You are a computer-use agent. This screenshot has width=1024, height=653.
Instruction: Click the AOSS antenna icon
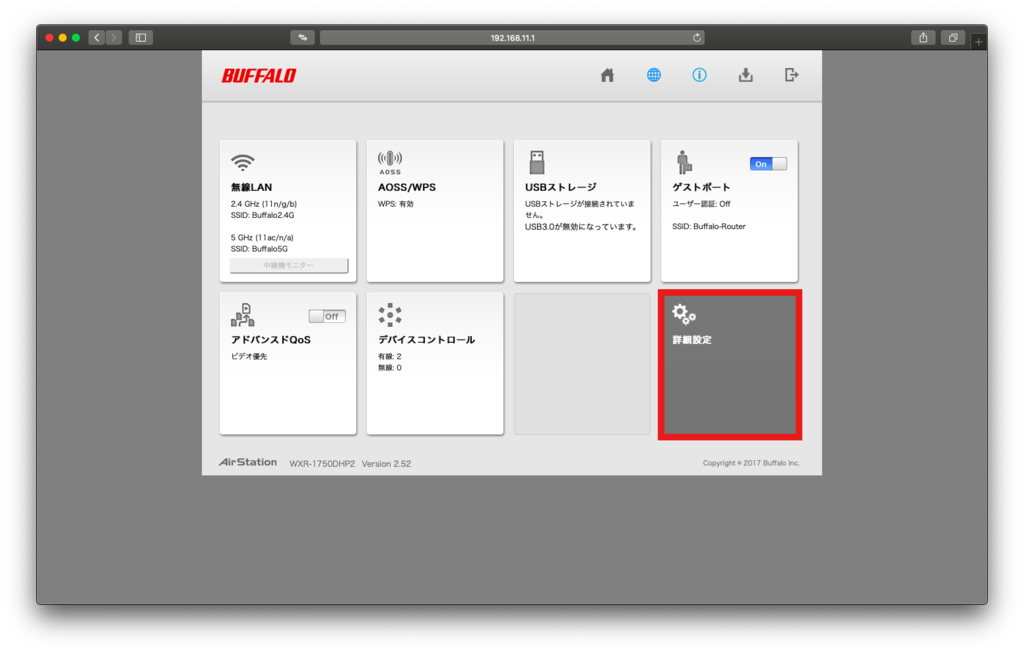click(390, 162)
